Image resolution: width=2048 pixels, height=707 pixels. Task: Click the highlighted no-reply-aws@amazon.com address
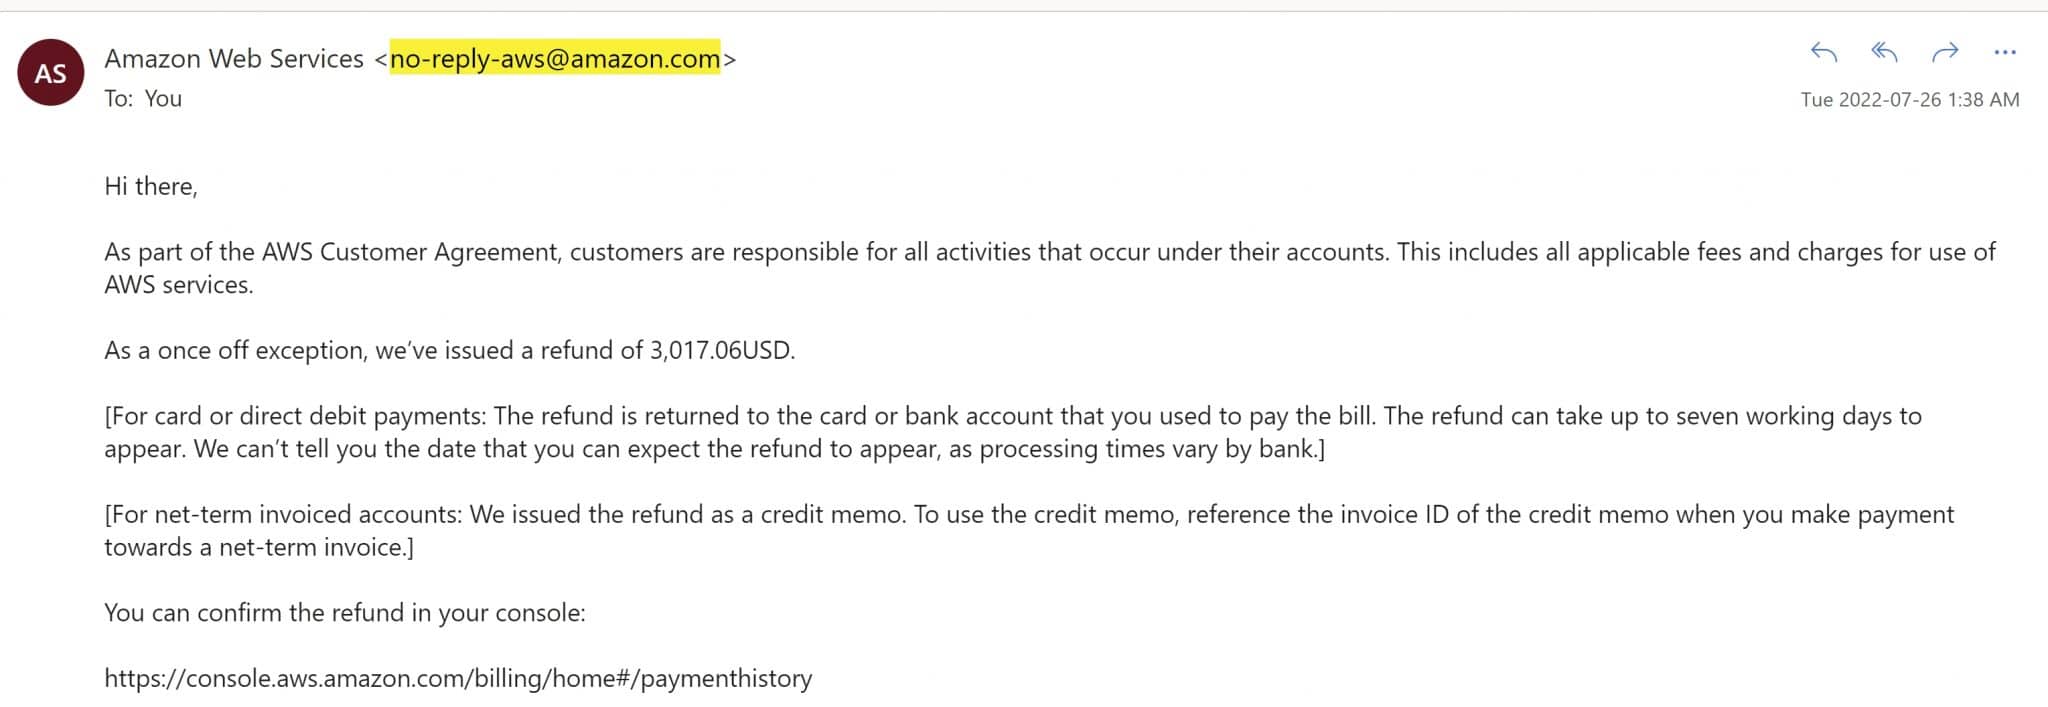tap(555, 59)
